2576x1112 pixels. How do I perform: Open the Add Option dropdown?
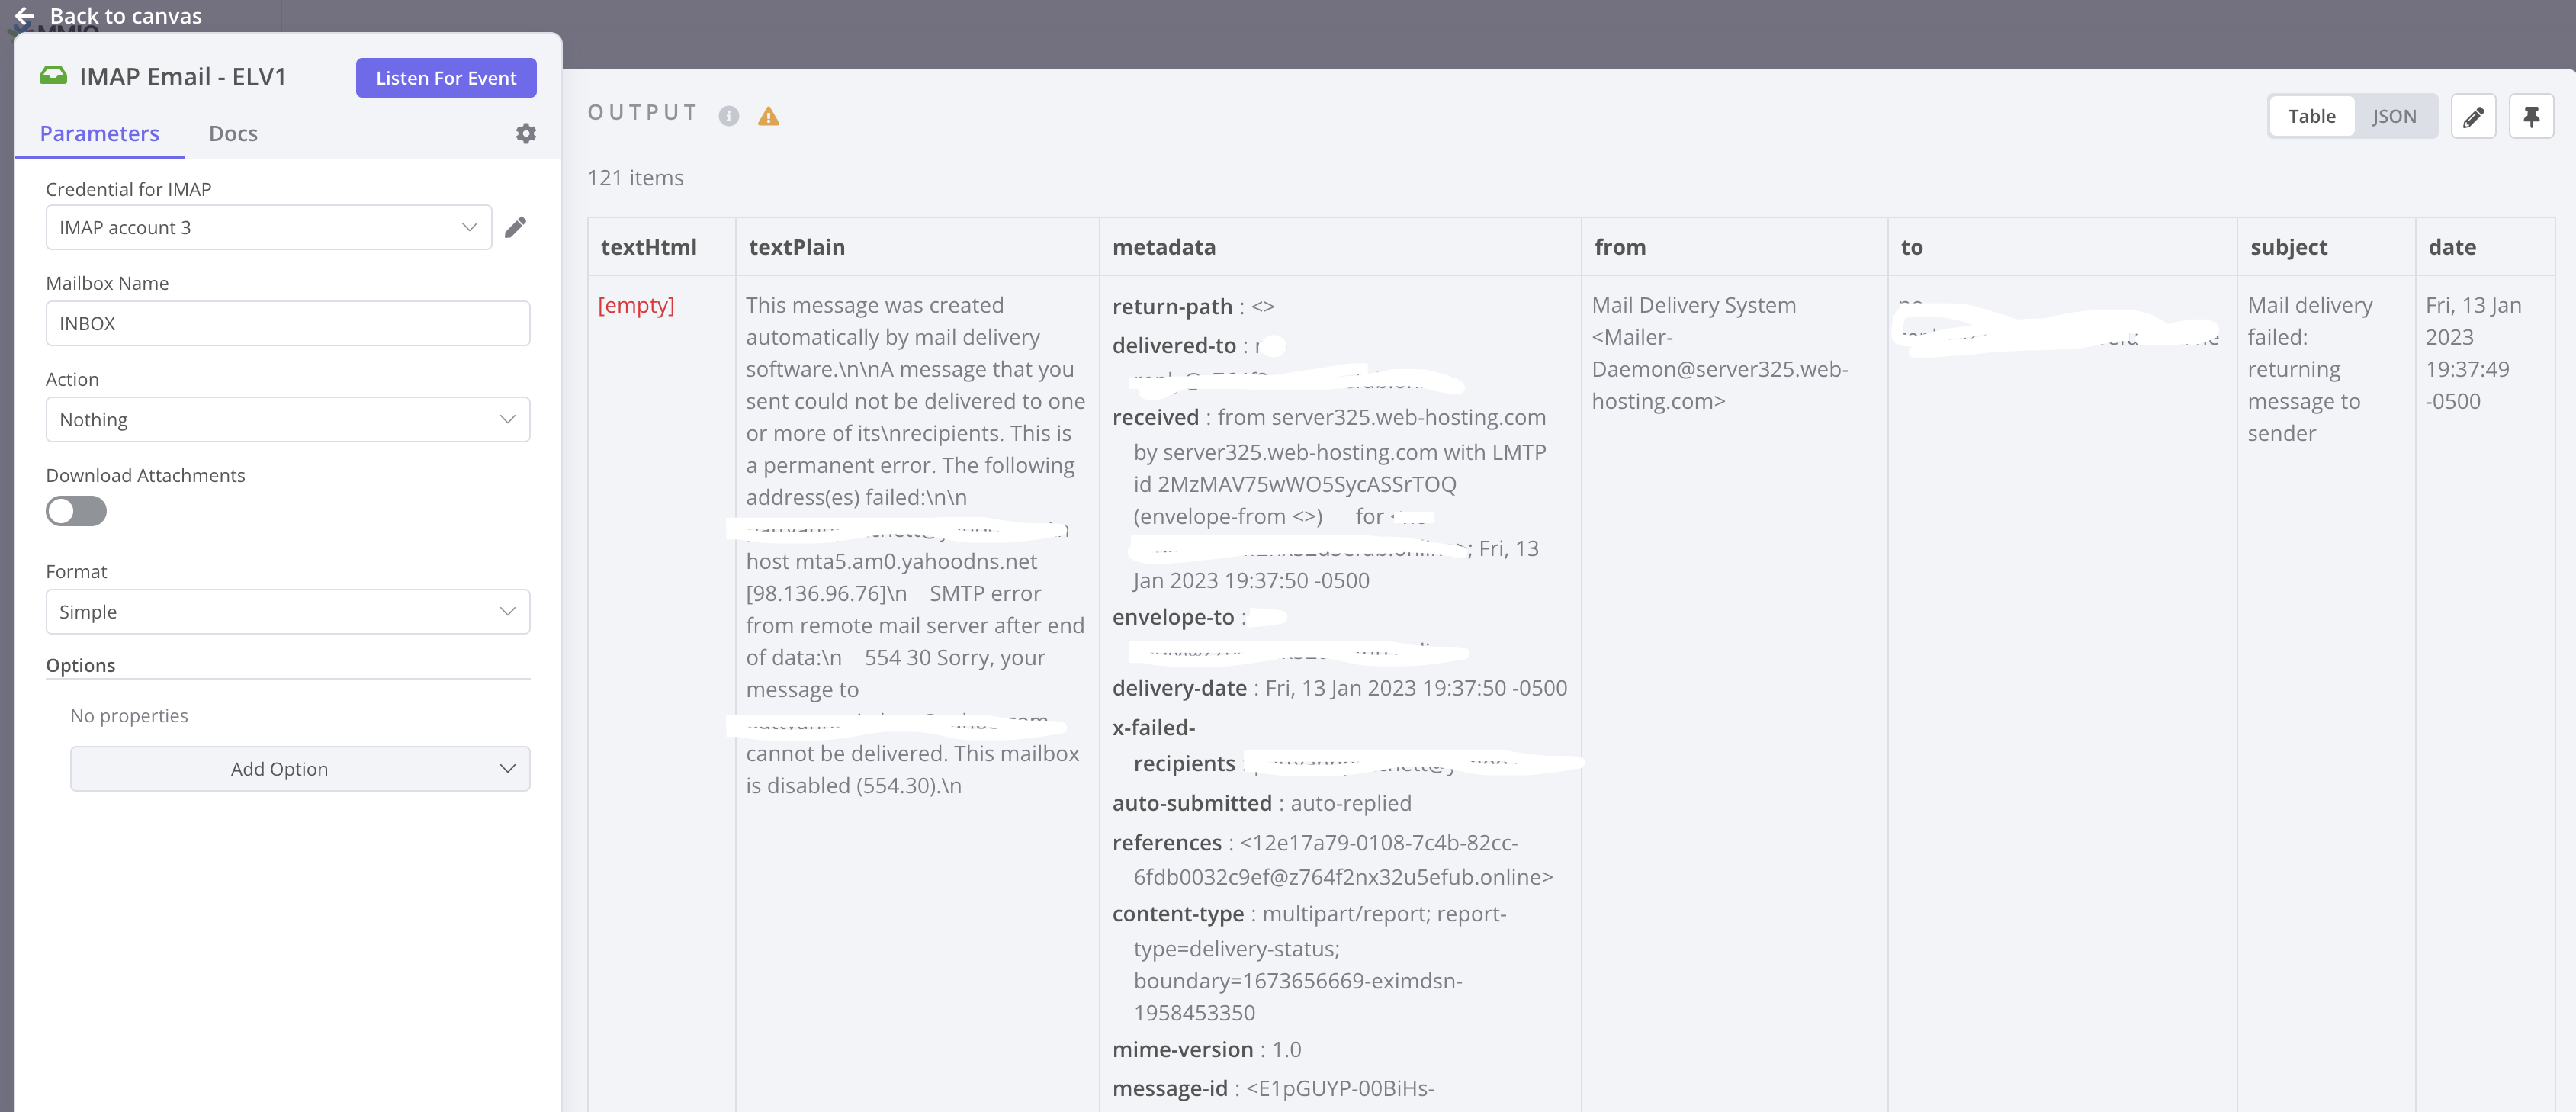(x=299, y=768)
